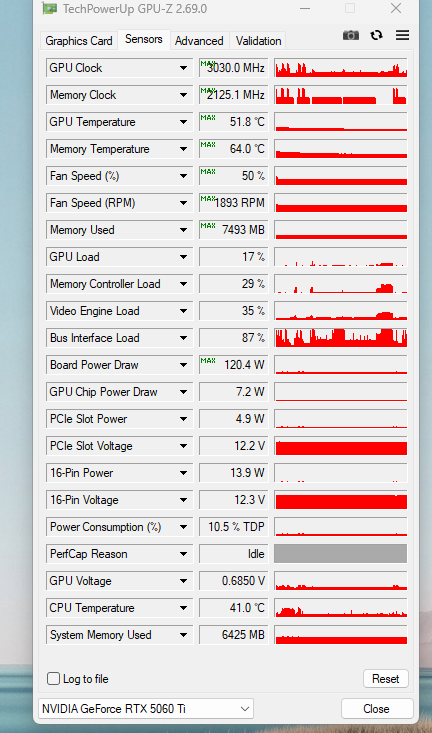Click the GPU-Z app icon in title bar
Viewport: 432px width, 733px height.
point(49,8)
